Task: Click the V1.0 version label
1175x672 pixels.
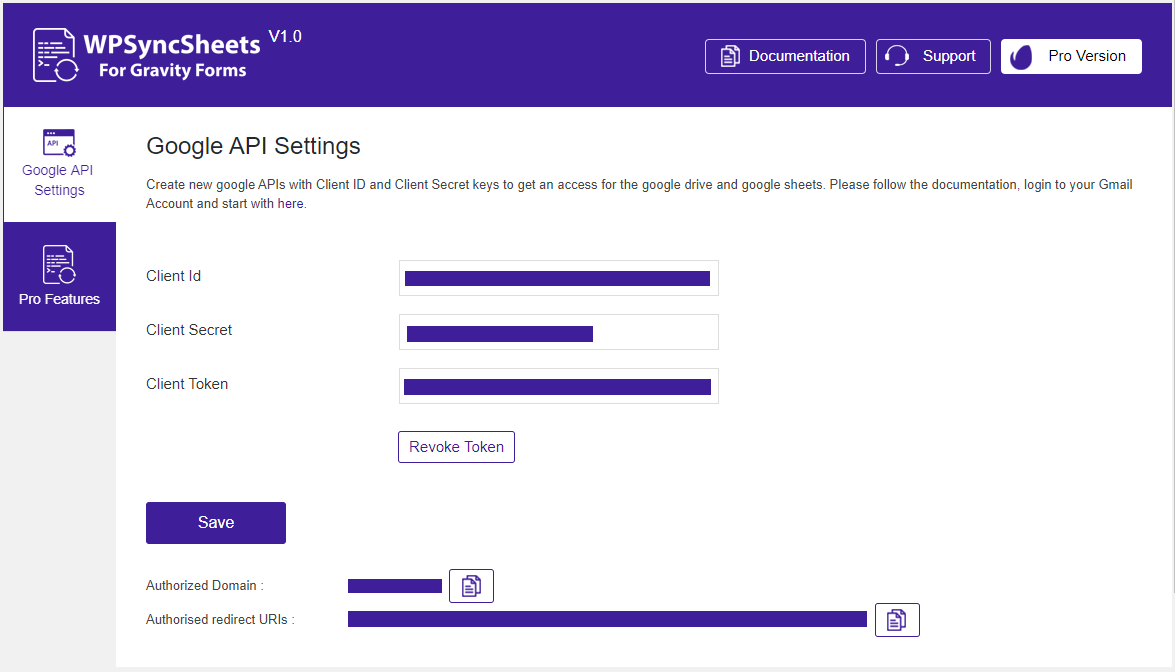Action: pyautogui.click(x=285, y=37)
